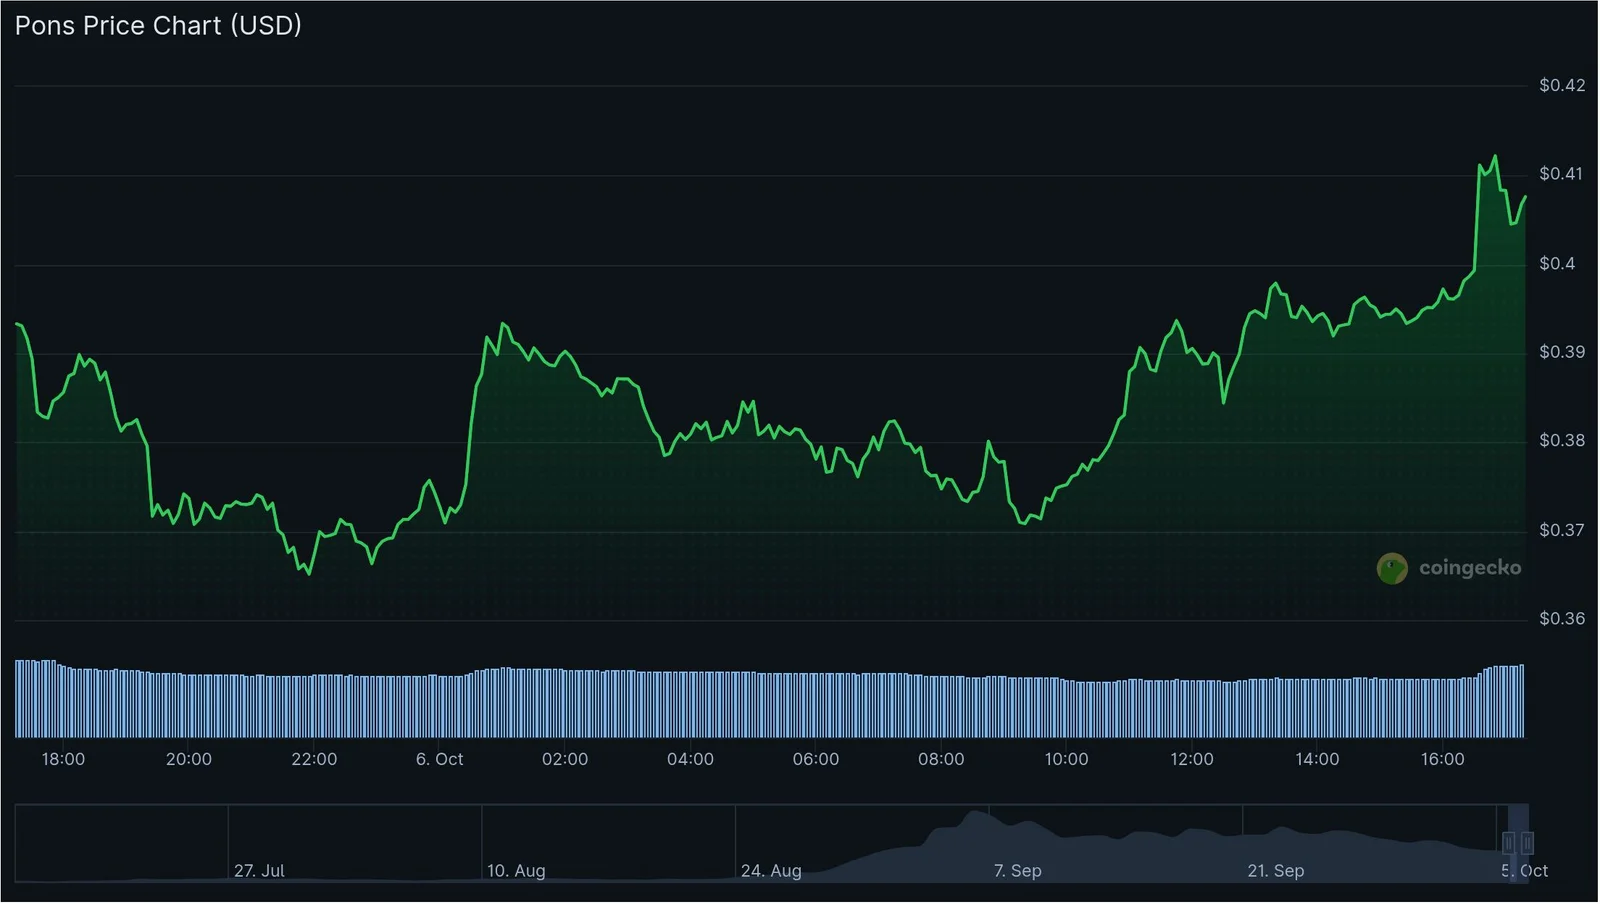Click the $0.38 y-axis label
Image resolution: width=1600 pixels, height=904 pixels.
1561,441
